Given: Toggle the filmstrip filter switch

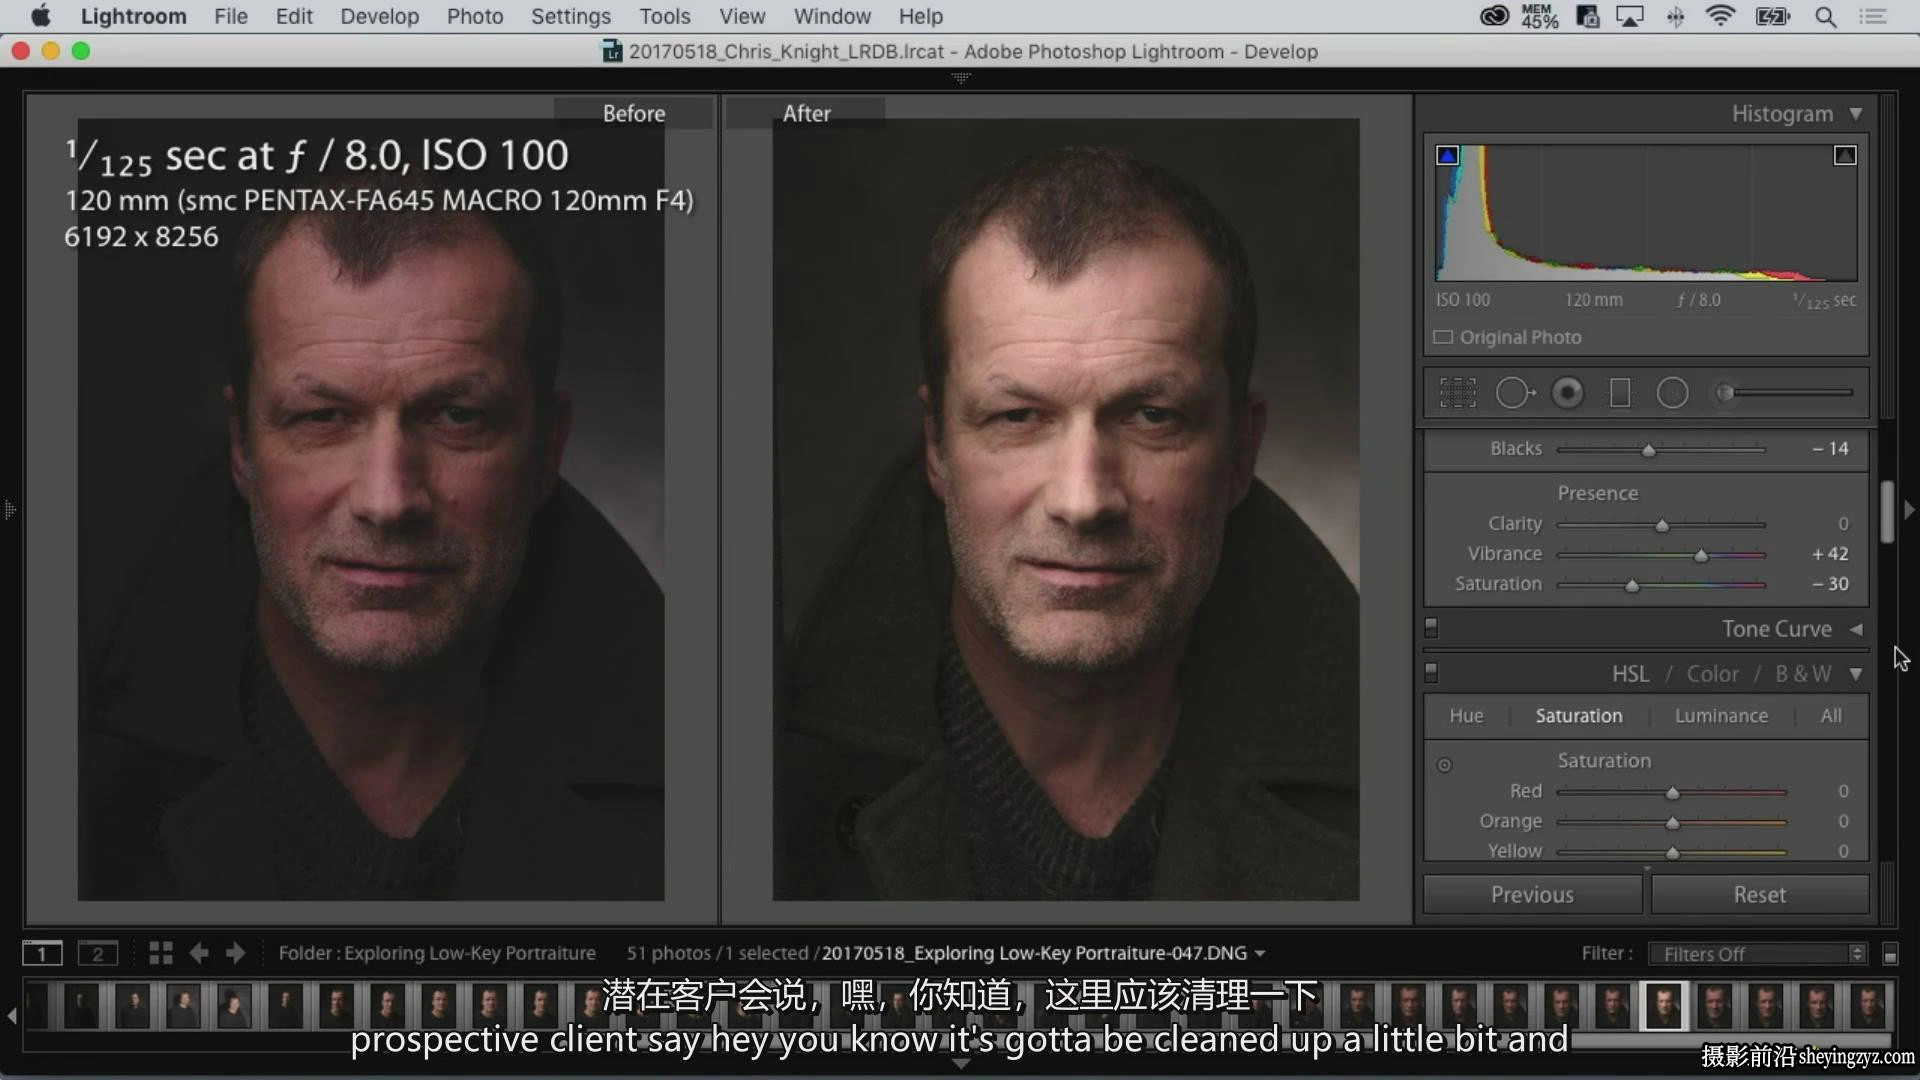Looking at the screenshot, I should (1890, 955).
